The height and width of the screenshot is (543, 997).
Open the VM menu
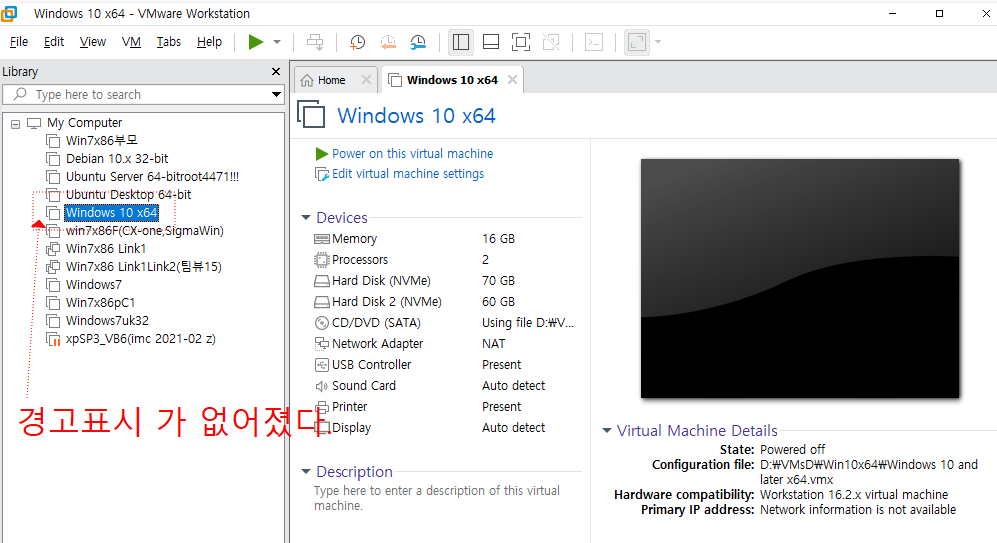tap(131, 42)
